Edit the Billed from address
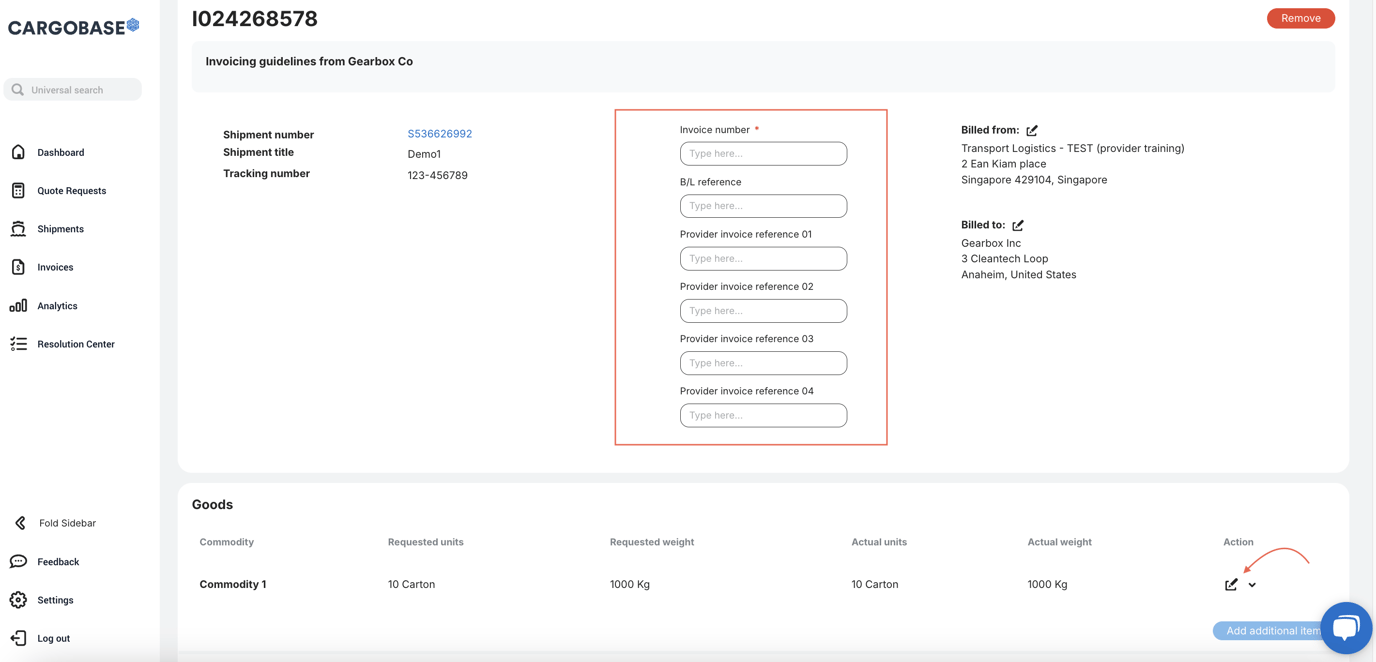Screen dimensions: 1376x662 [1031, 129]
